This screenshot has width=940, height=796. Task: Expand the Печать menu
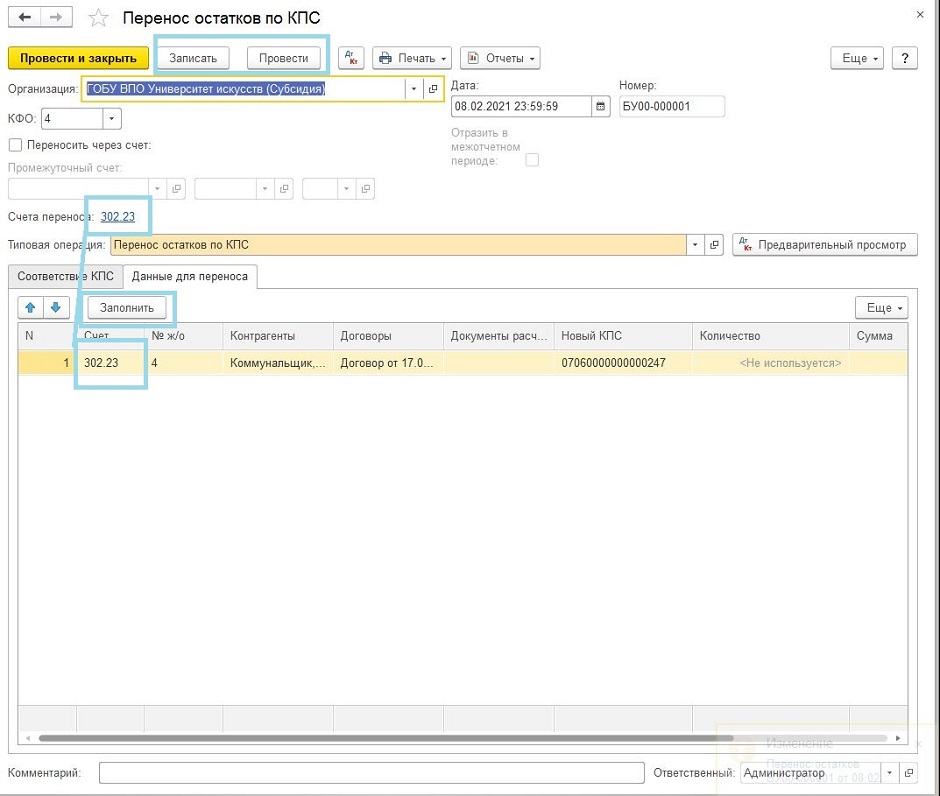[412, 58]
